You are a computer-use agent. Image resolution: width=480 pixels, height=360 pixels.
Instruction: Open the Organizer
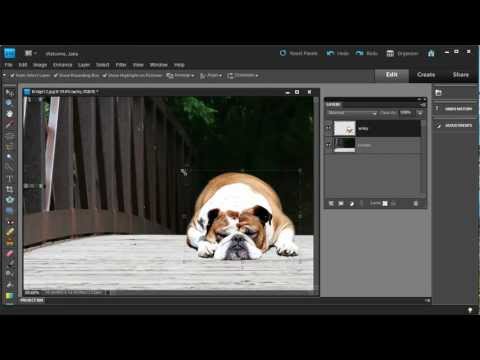402,53
